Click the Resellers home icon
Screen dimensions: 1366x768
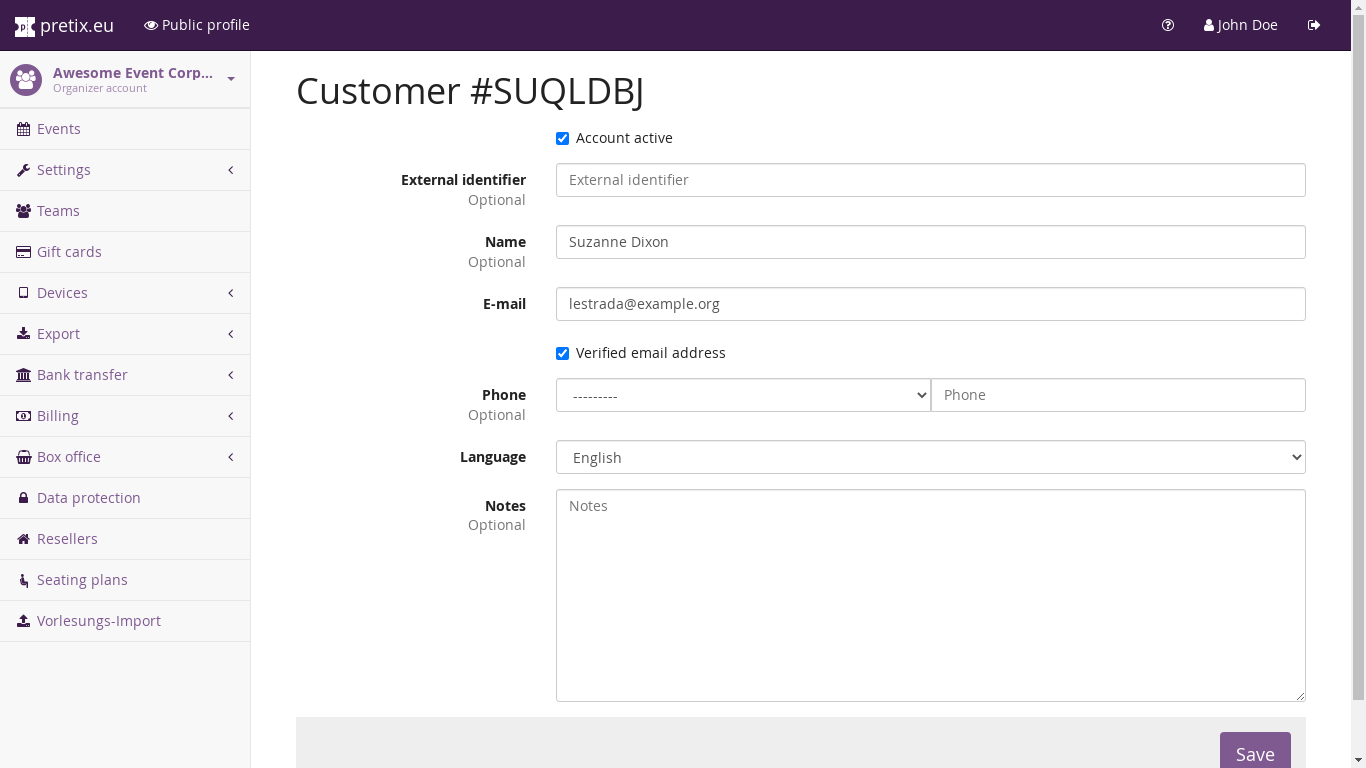click(23, 539)
